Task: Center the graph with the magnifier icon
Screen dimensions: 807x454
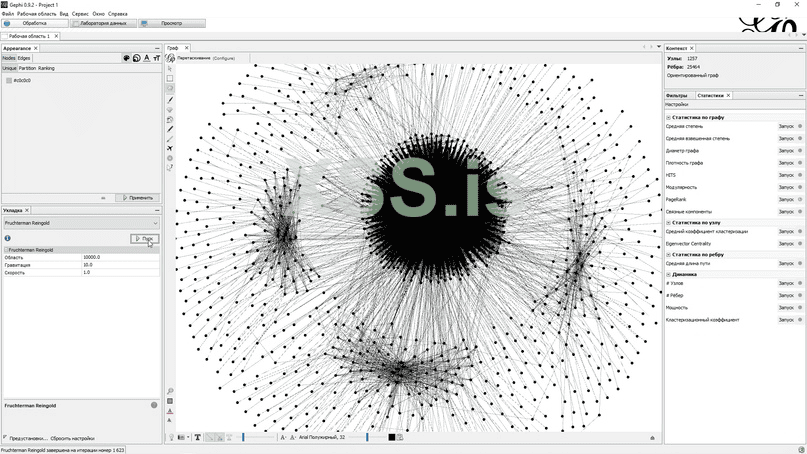Action: [x=170, y=391]
